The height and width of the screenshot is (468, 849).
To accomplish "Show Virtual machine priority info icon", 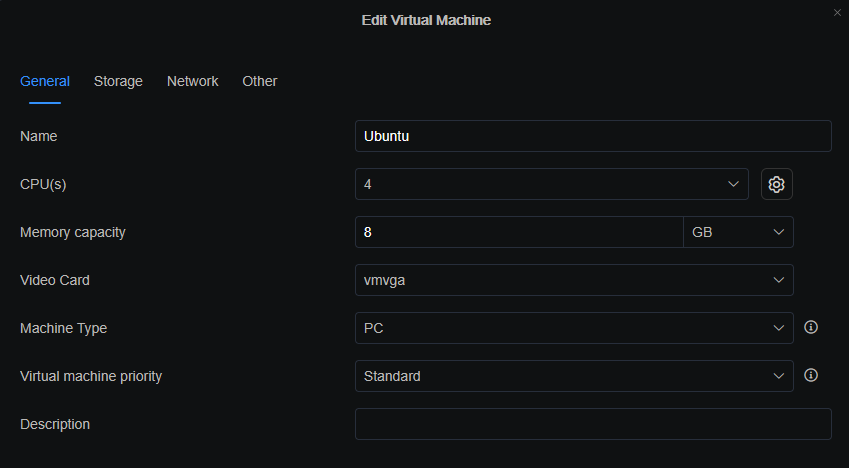I will tap(811, 375).
